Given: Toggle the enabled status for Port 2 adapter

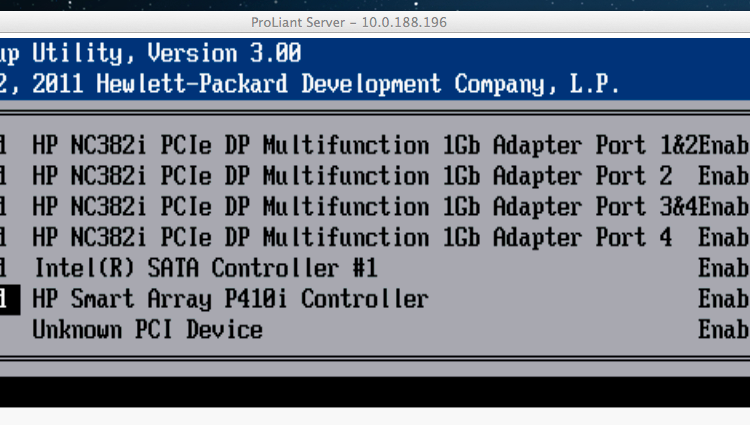Looking at the screenshot, I should 724,176.
